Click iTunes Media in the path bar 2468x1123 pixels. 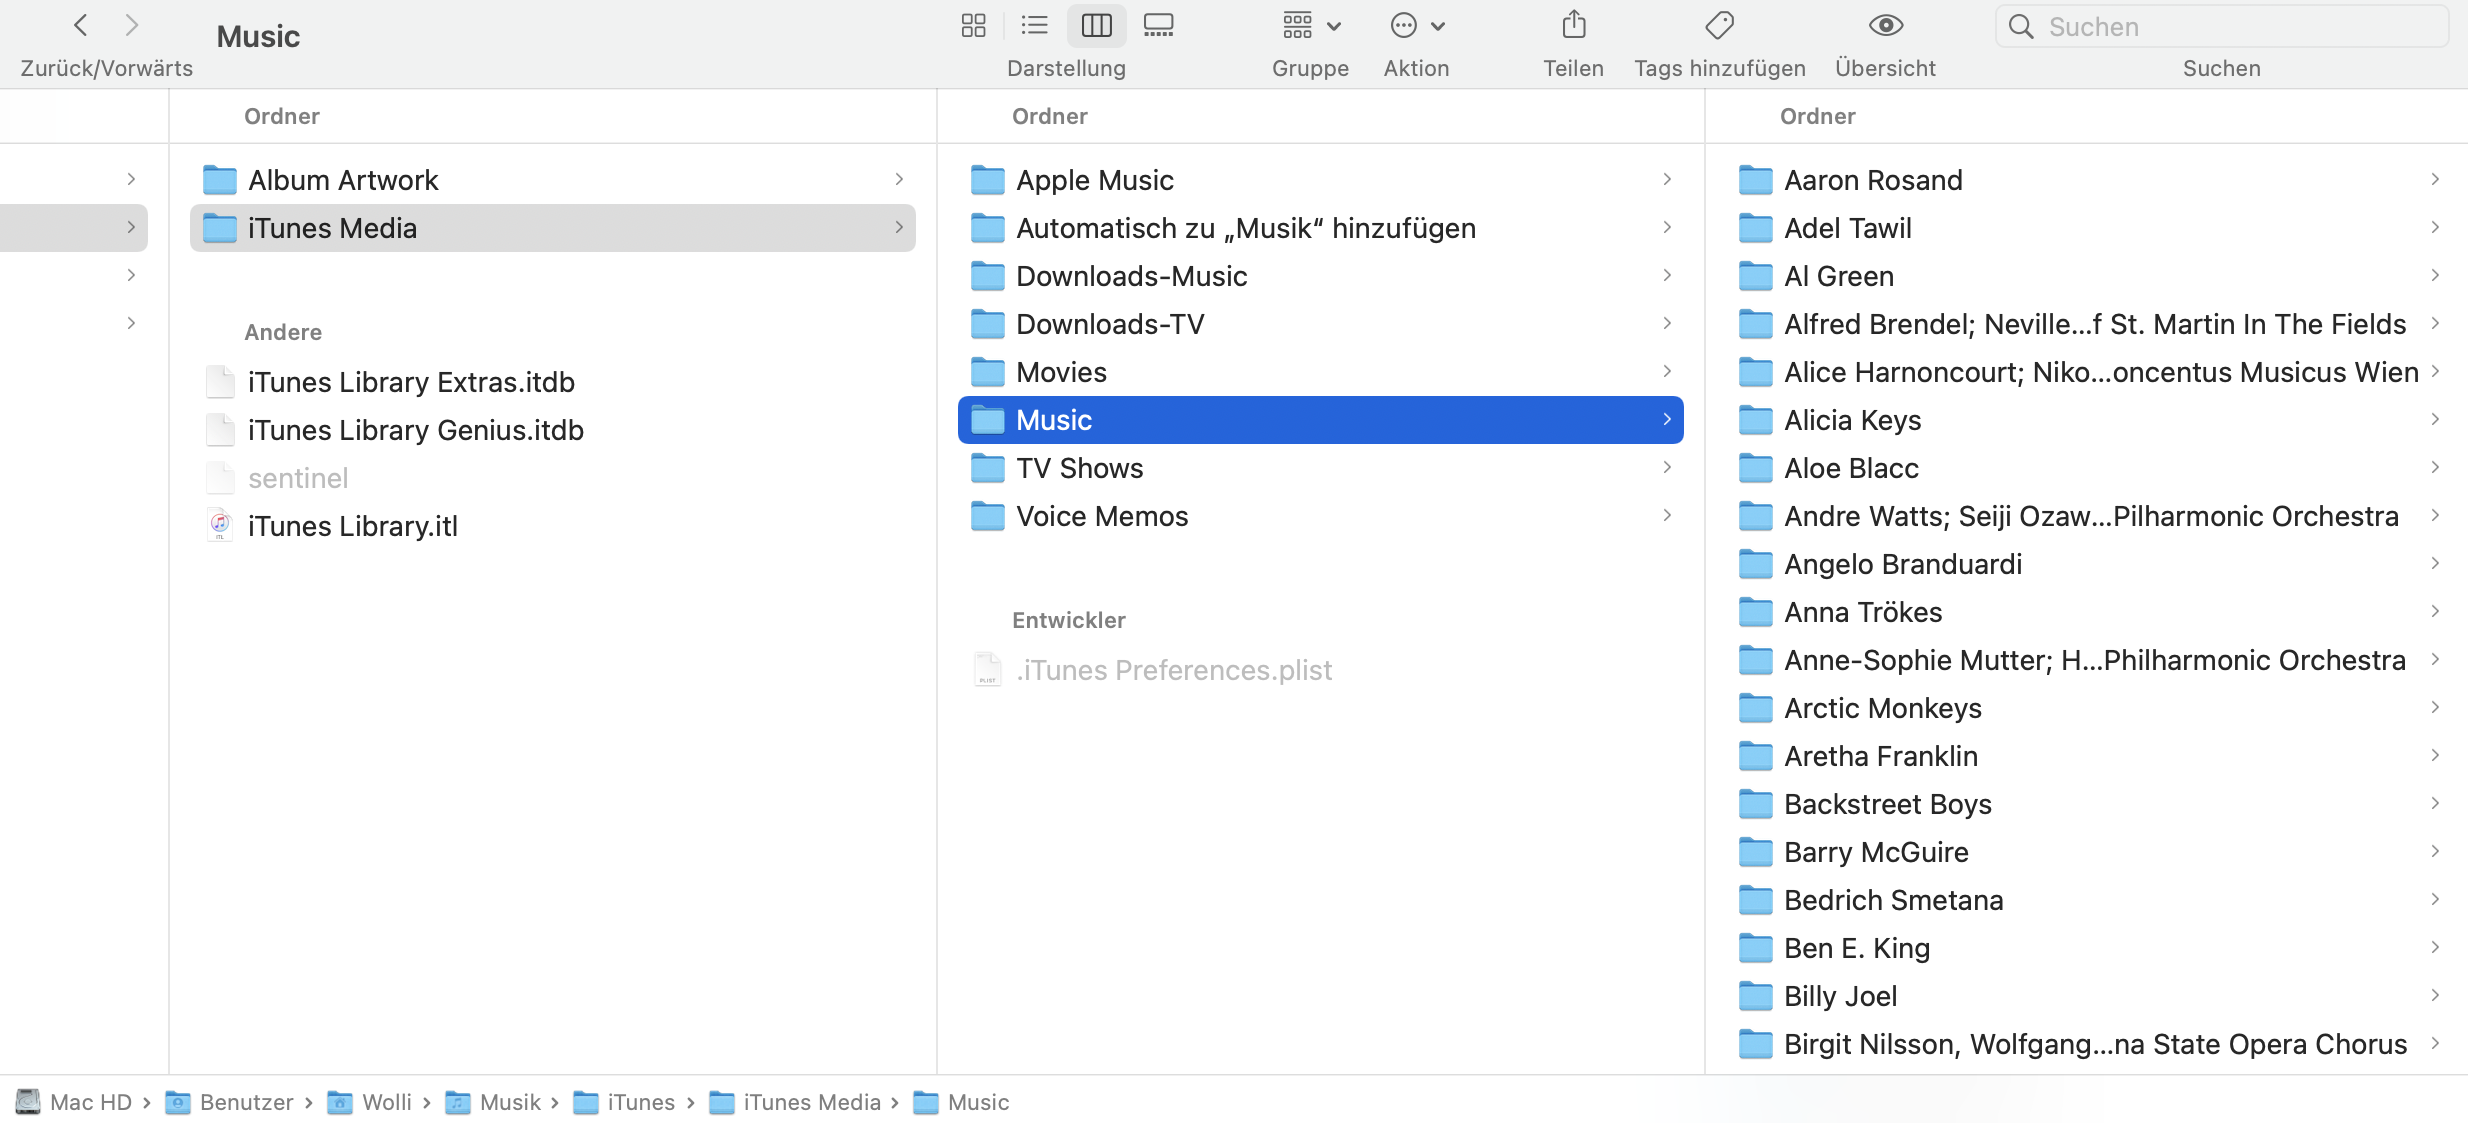[x=811, y=1102]
